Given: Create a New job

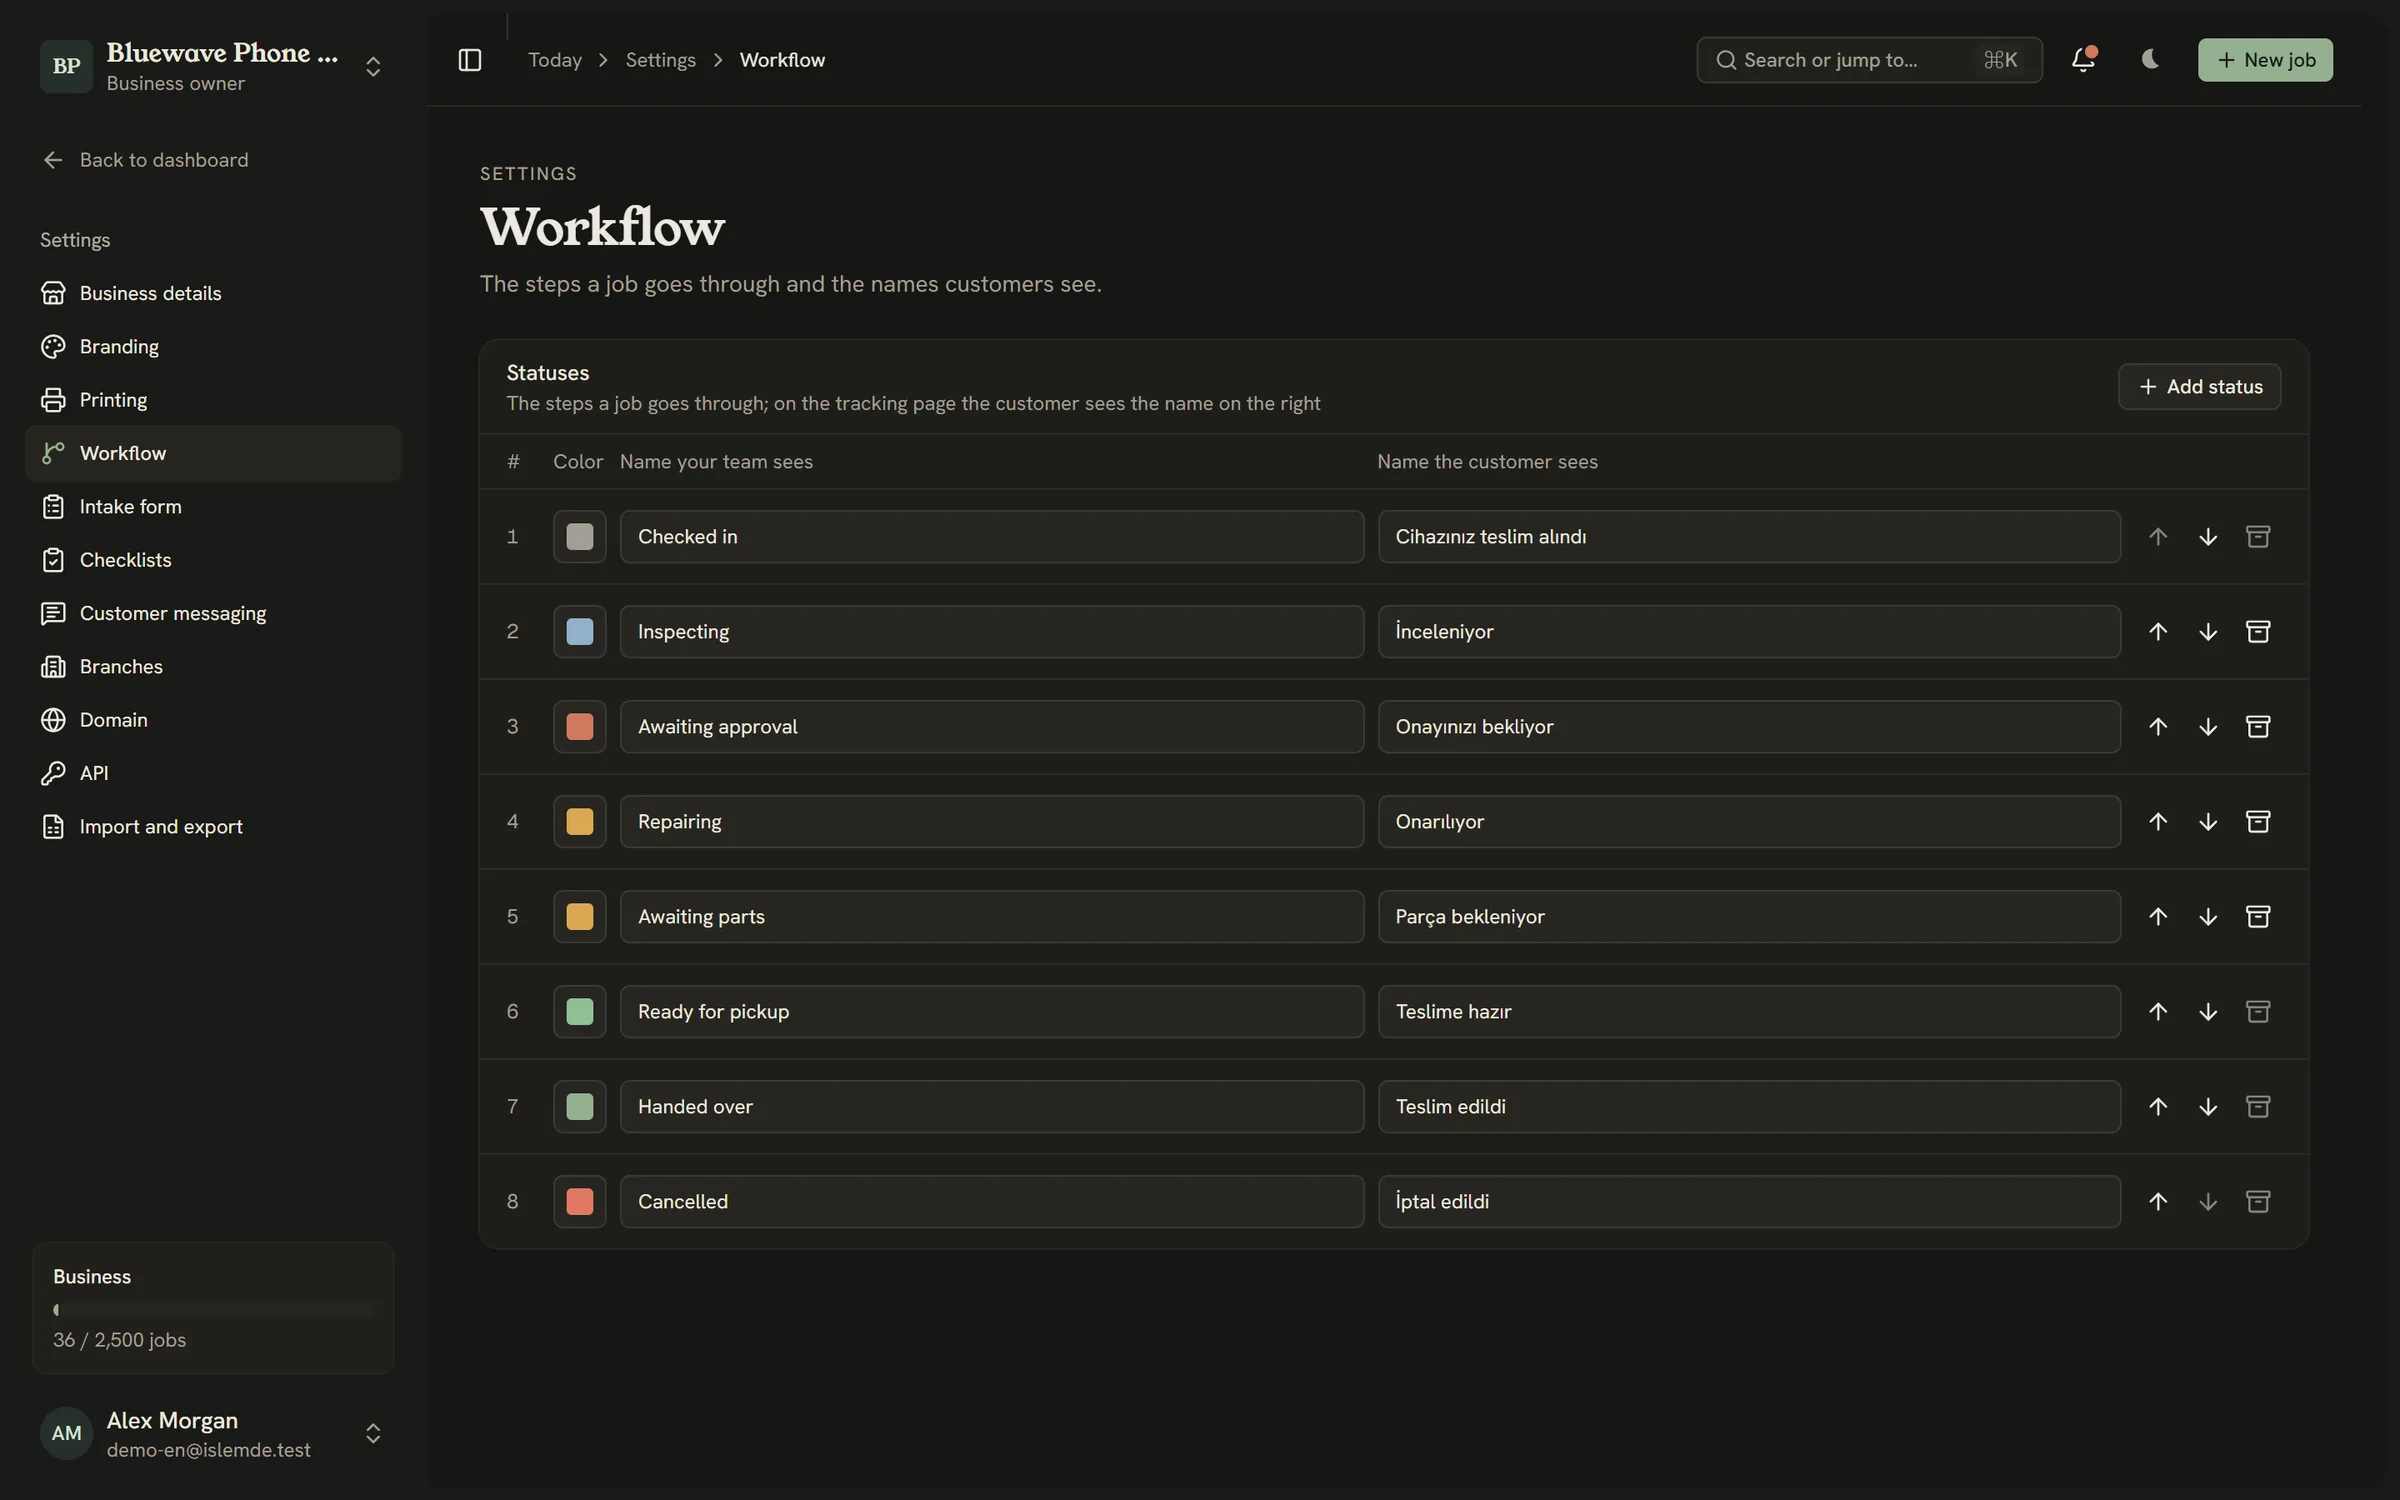Looking at the screenshot, I should click(x=2265, y=60).
